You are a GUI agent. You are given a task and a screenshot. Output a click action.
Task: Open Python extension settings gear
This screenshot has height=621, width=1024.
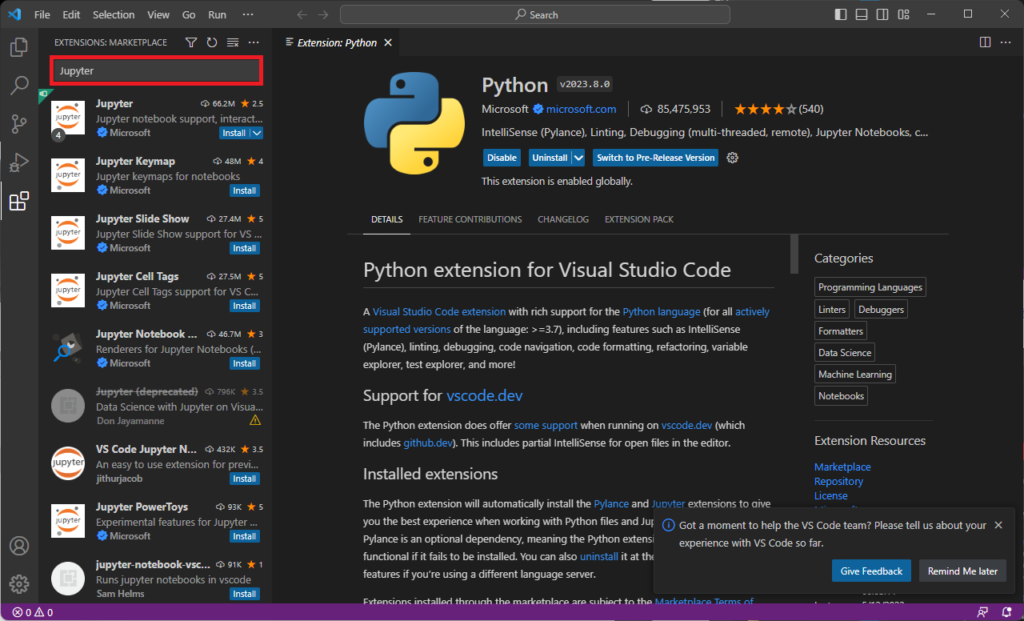coord(732,157)
